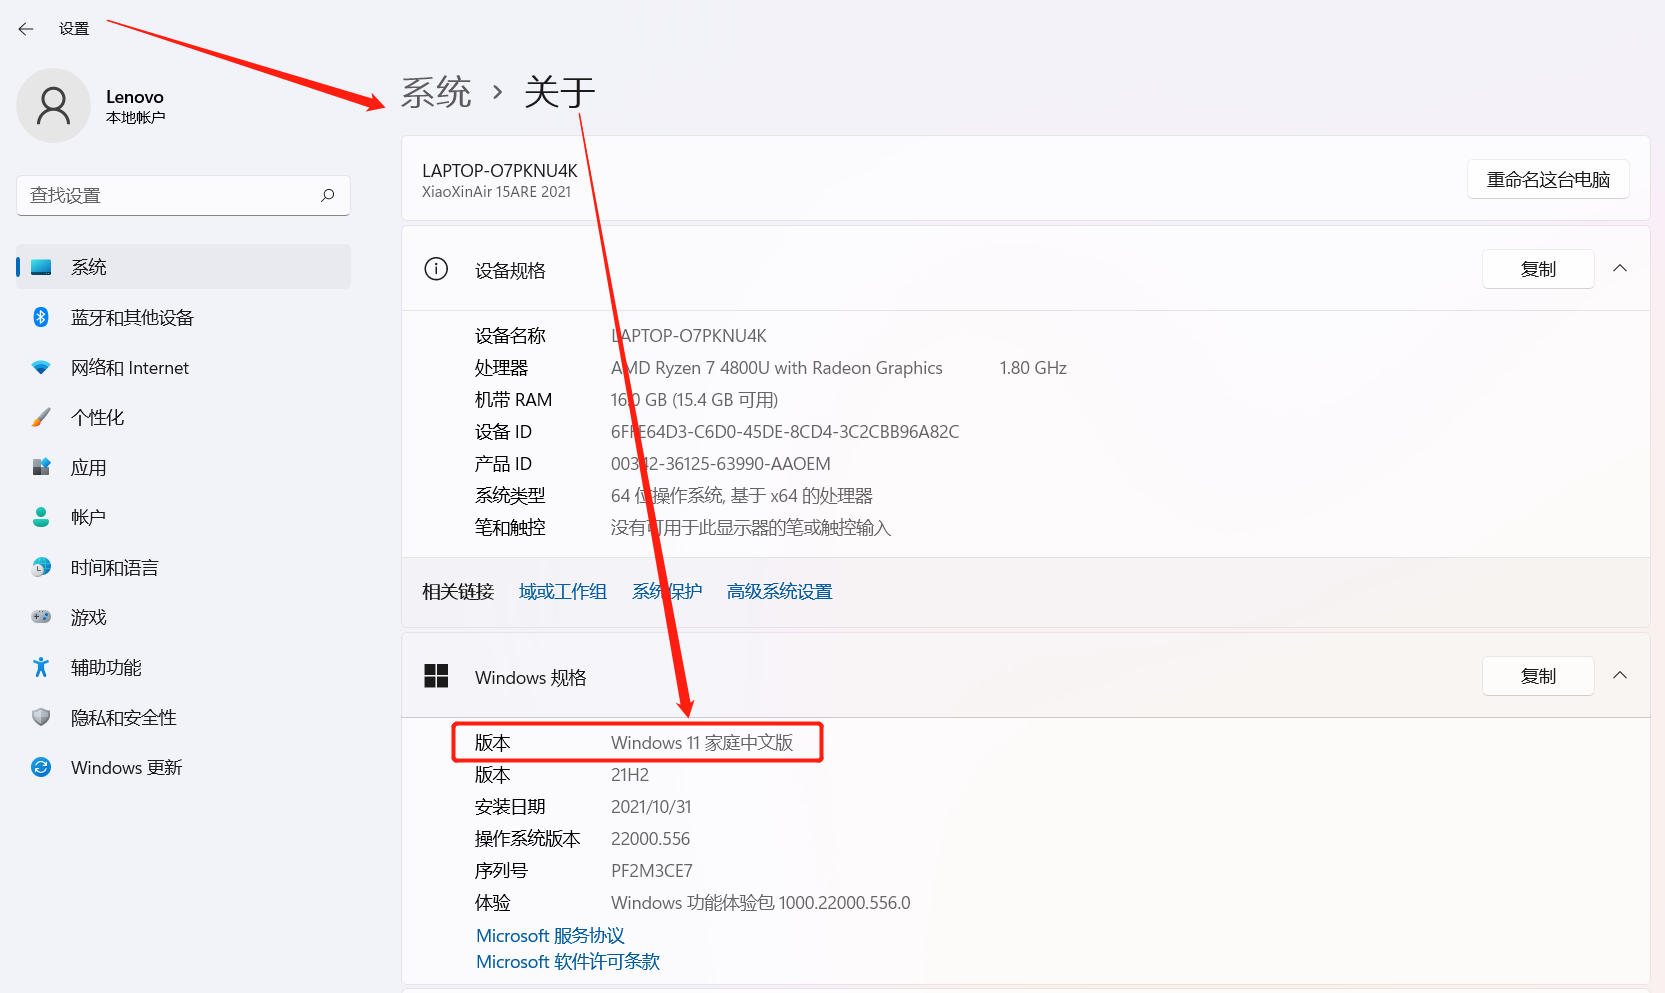Select 蓝牙和其他设备 in the sidebar
The width and height of the screenshot is (1665, 993).
tap(183, 317)
